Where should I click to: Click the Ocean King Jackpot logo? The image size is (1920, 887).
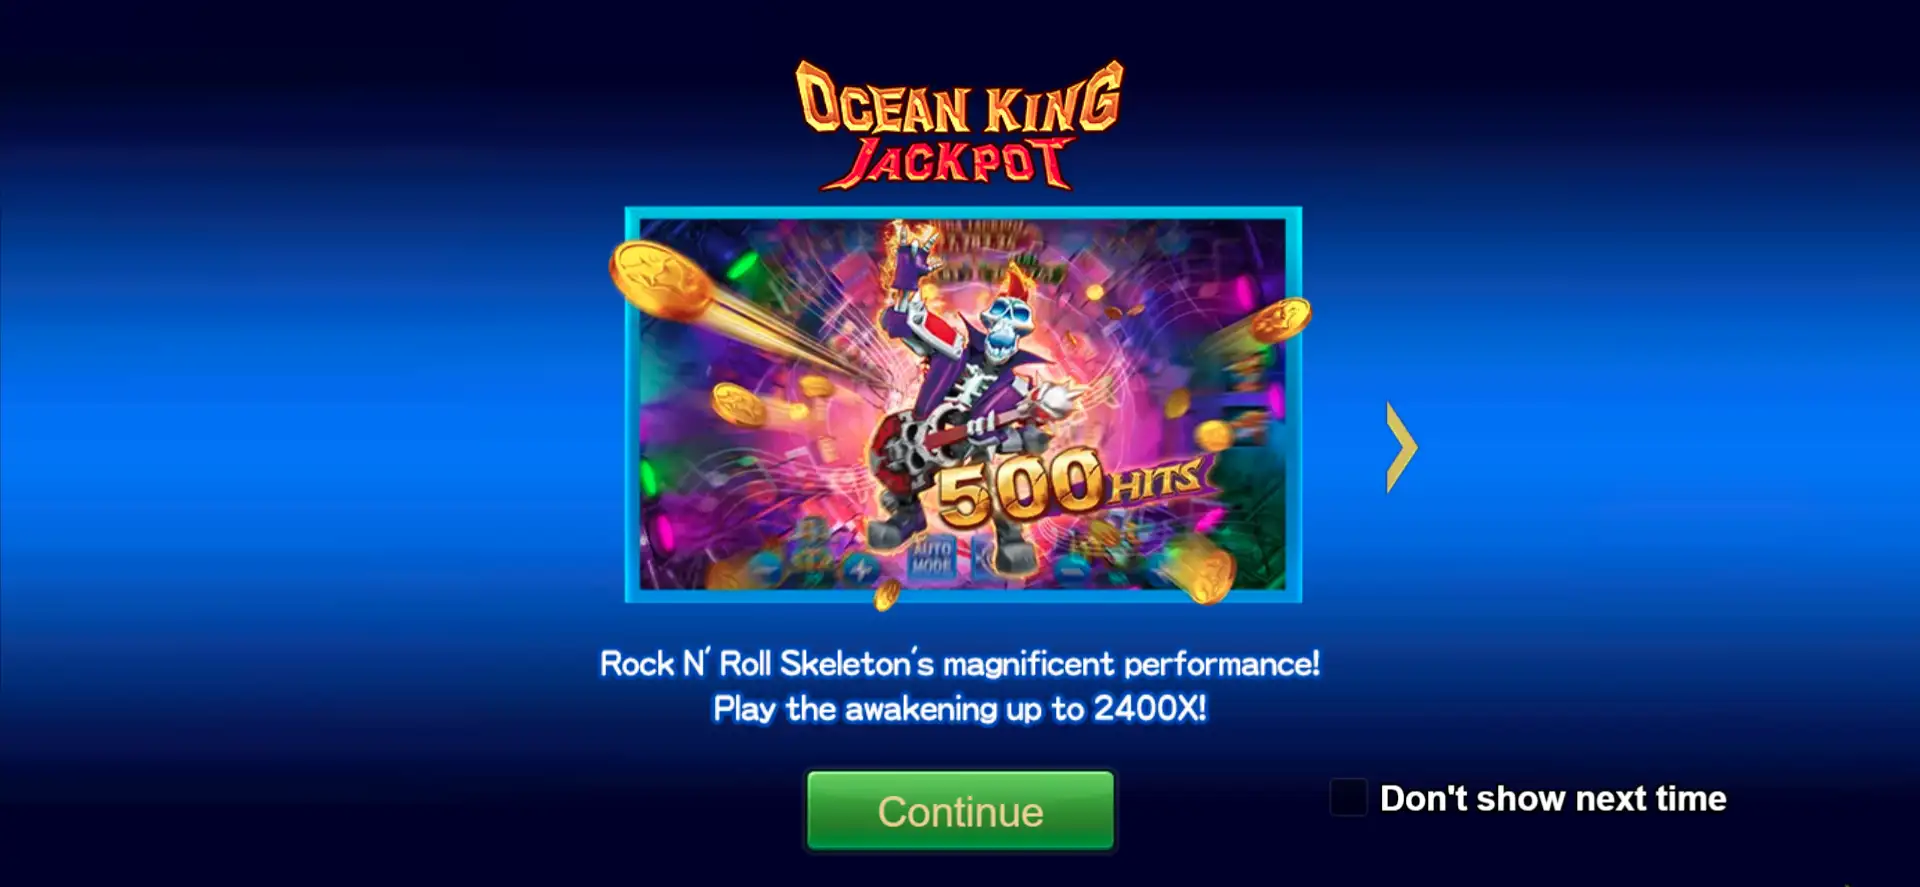[x=960, y=125]
